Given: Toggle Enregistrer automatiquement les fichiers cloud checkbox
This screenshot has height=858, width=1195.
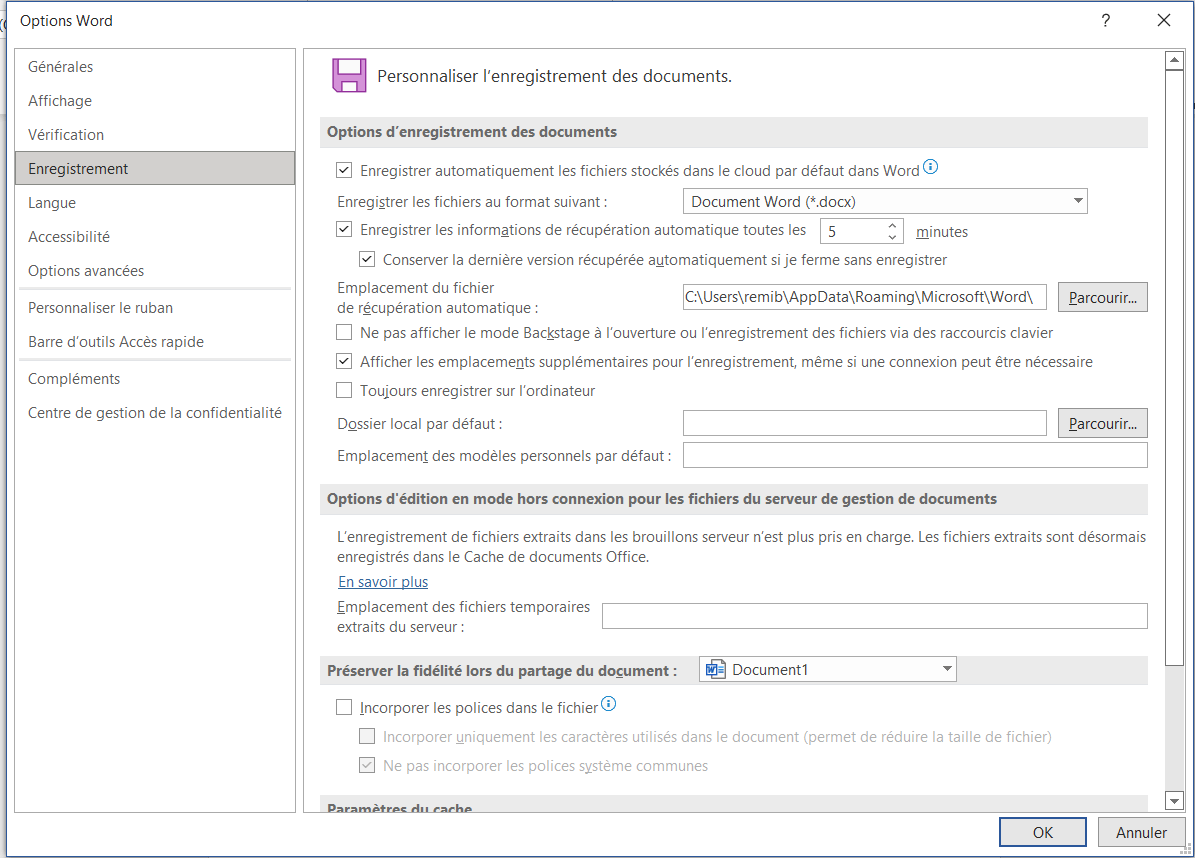Looking at the screenshot, I should pyautogui.click(x=344, y=170).
